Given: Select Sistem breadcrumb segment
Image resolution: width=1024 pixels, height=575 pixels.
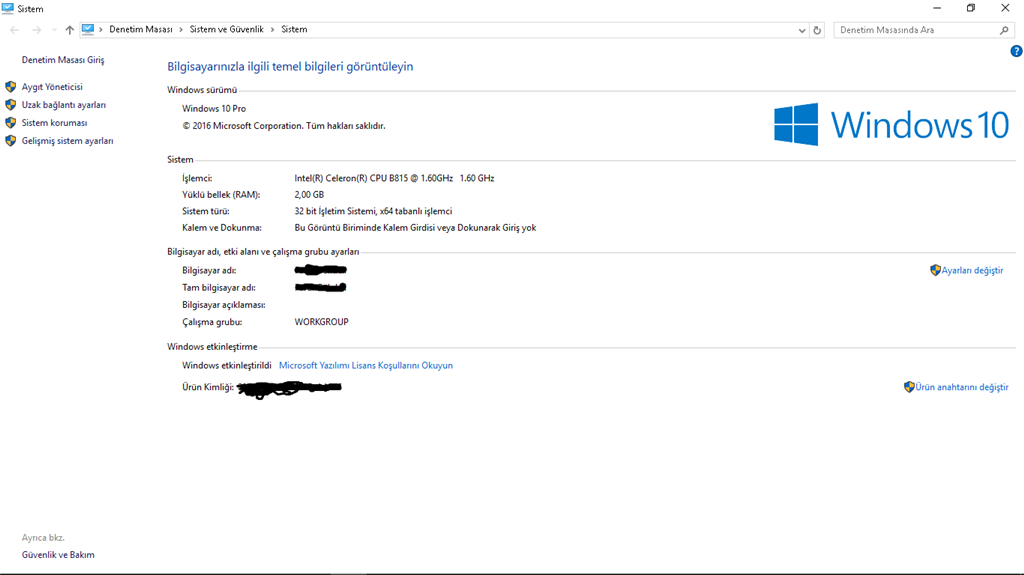Looking at the screenshot, I should pos(294,29).
